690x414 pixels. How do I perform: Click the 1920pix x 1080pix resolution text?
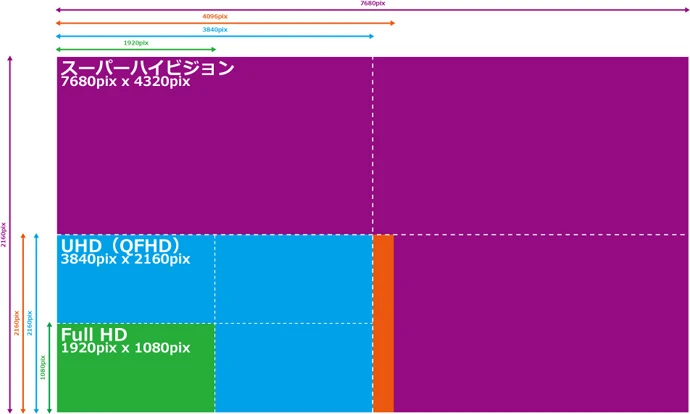[x=125, y=347]
